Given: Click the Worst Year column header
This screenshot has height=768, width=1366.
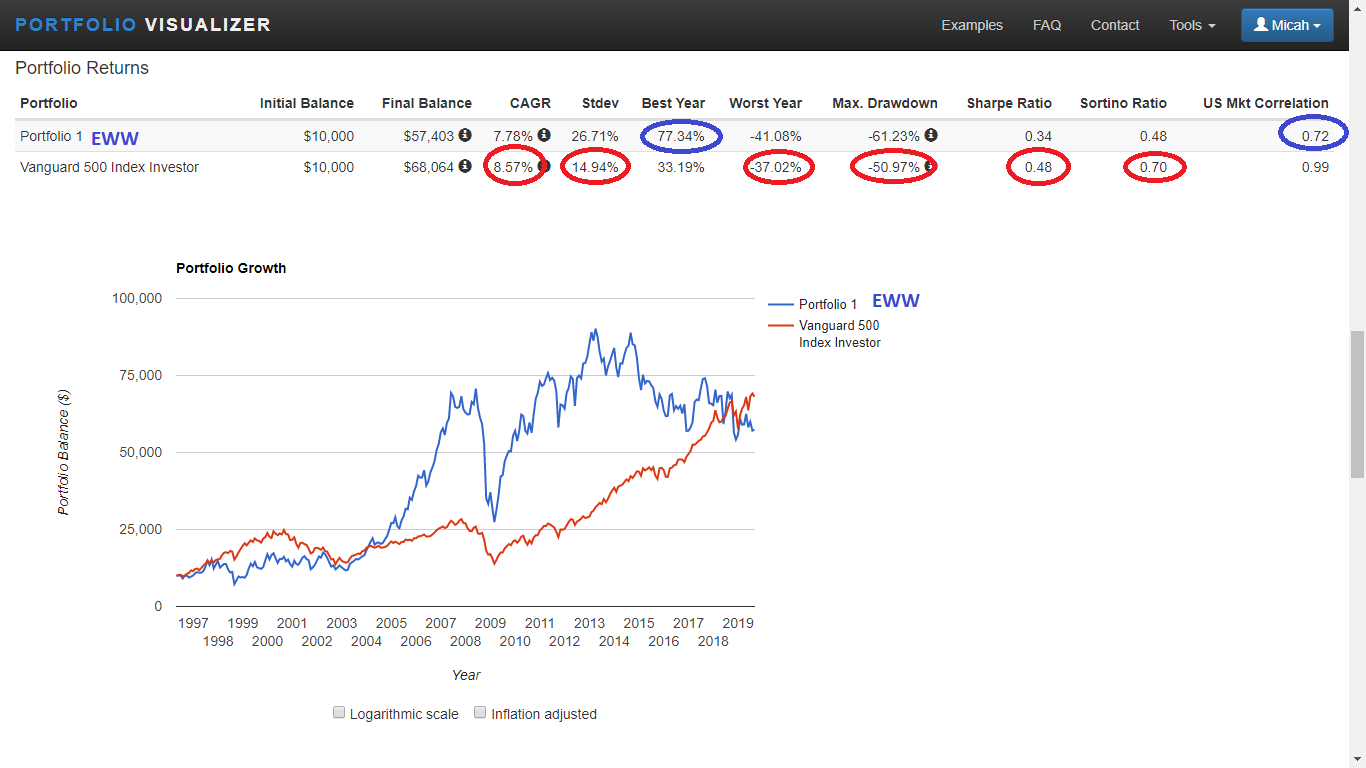Looking at the screenshot, I should click(765, 103).
